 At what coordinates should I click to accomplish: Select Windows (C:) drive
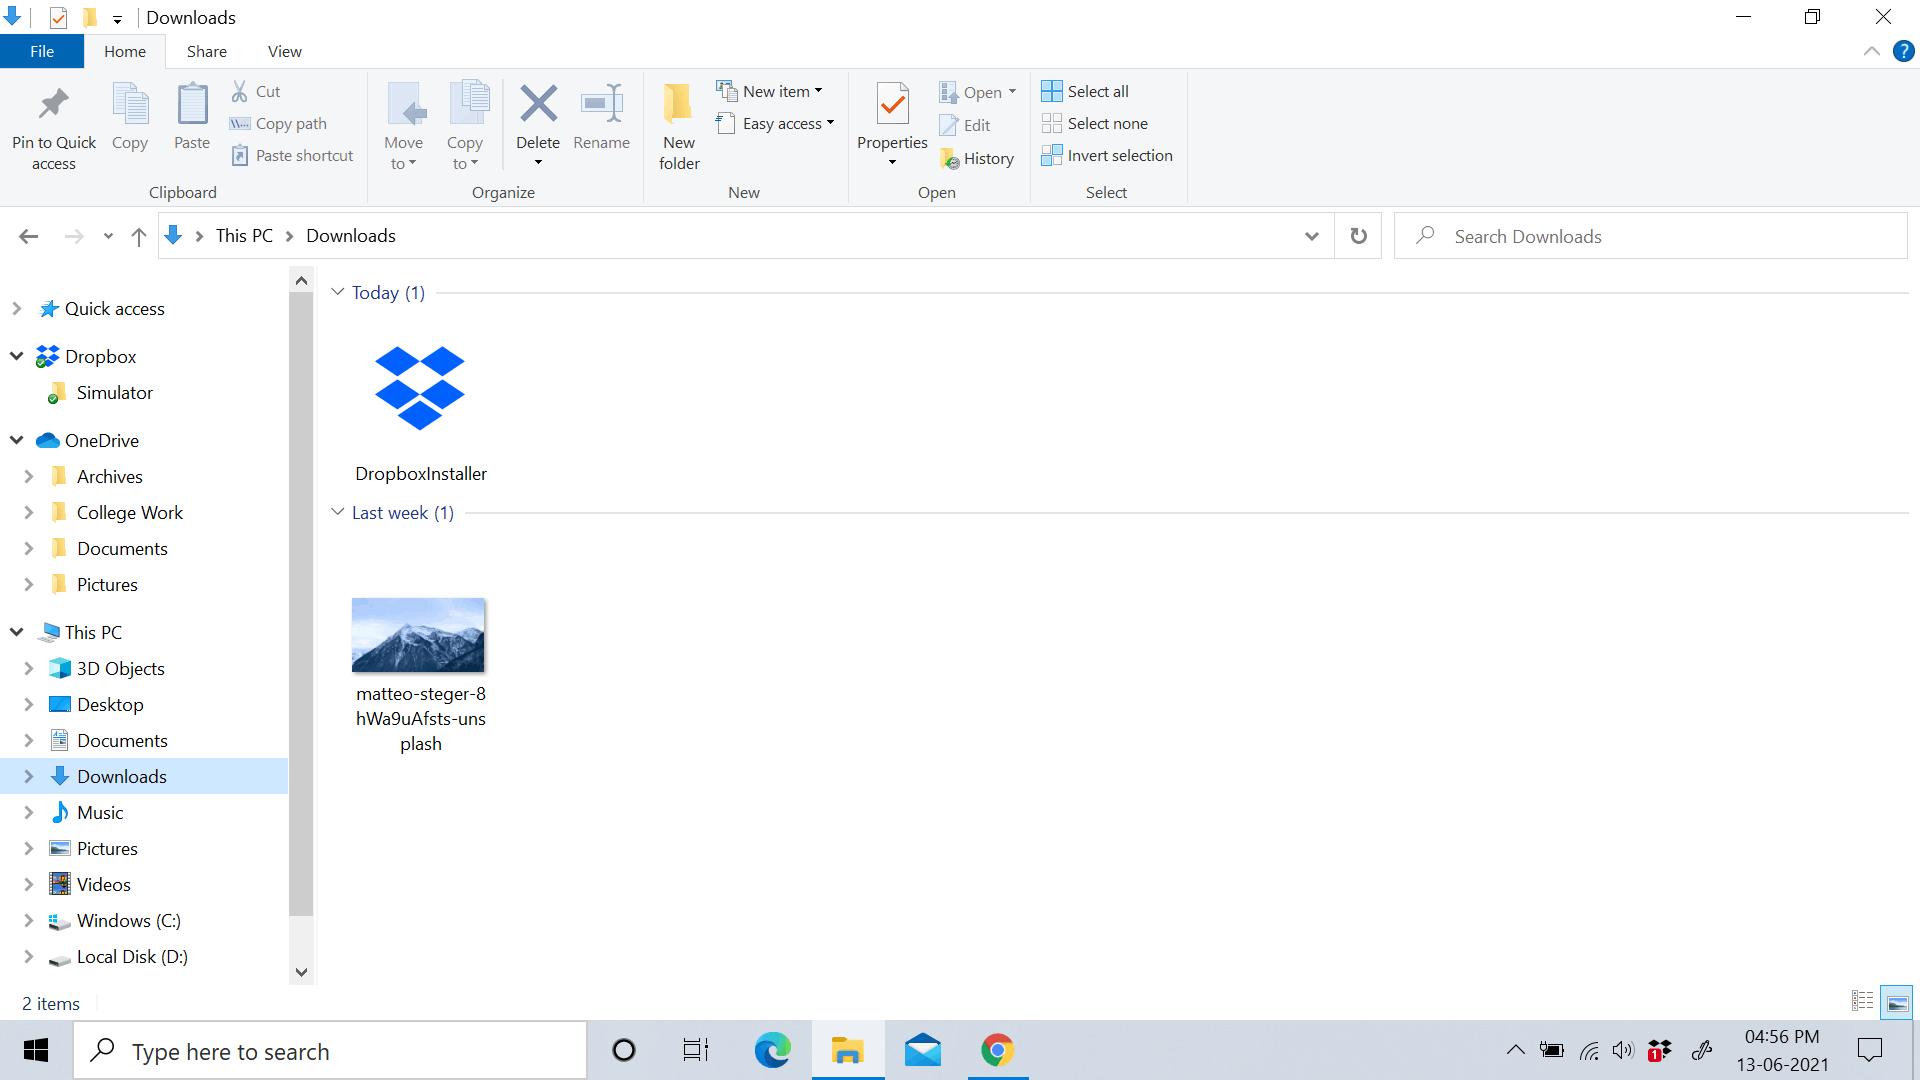coord(129,921)
